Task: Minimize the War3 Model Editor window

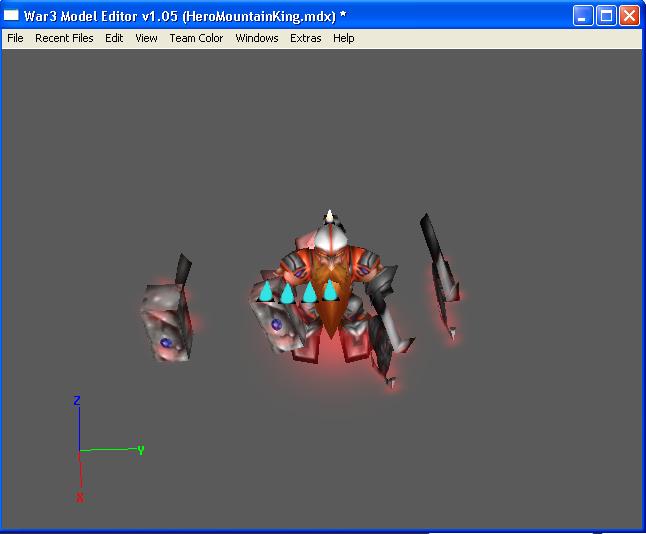Action: pyautogui.click(x=583, y=16)
